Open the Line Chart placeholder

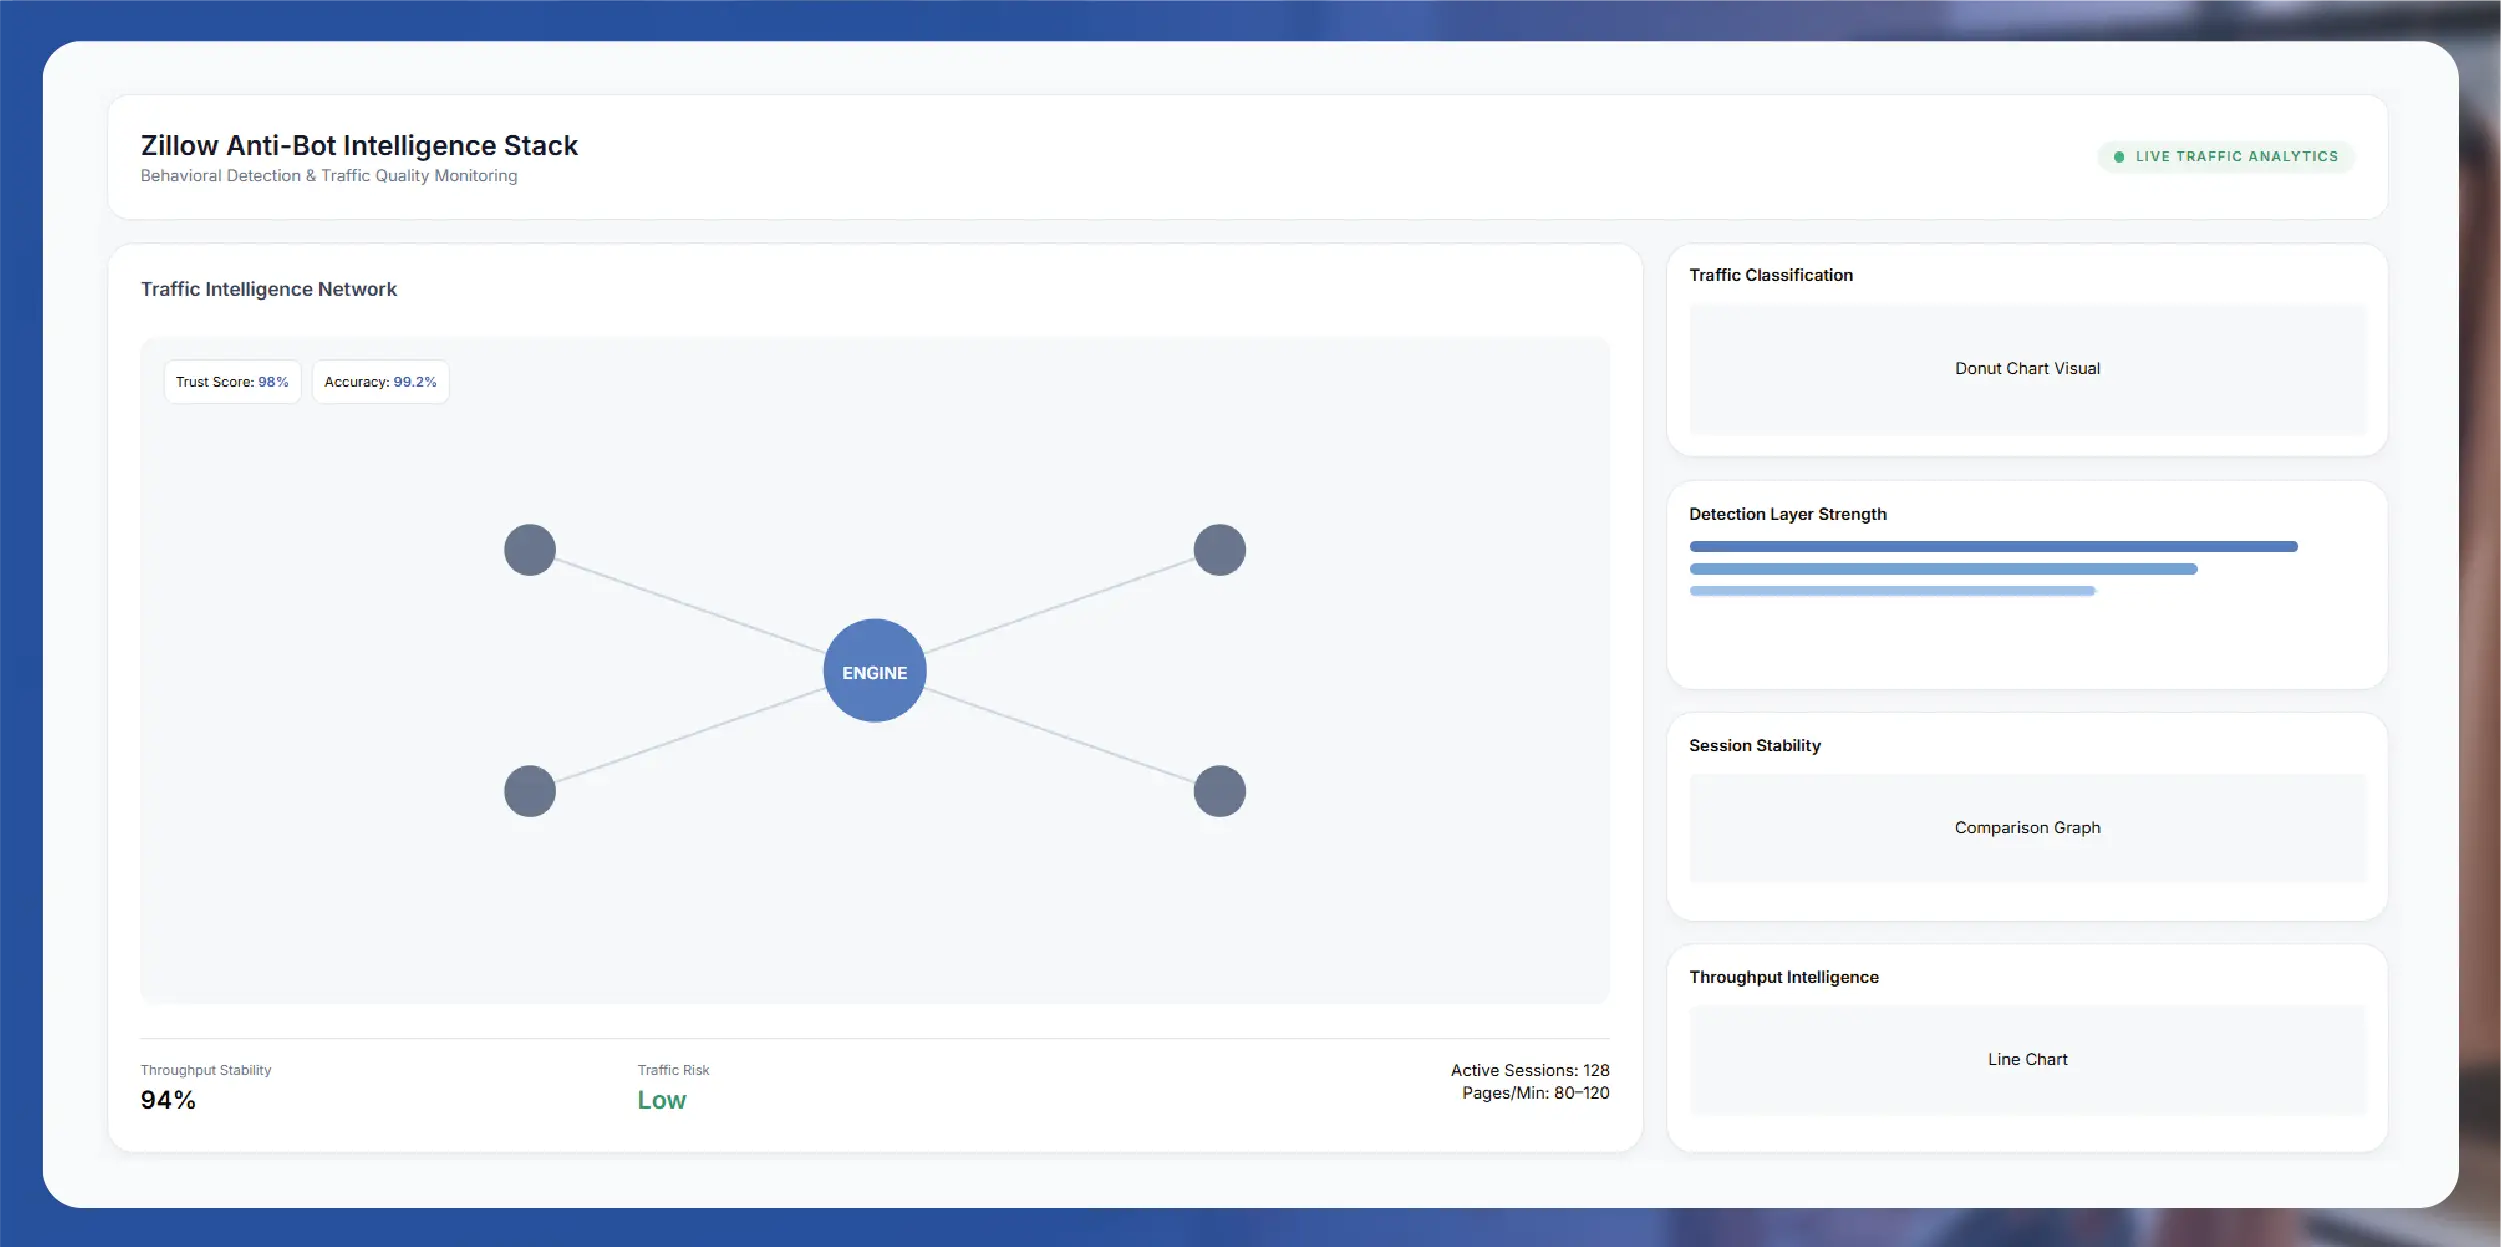click(2028, 1060)
